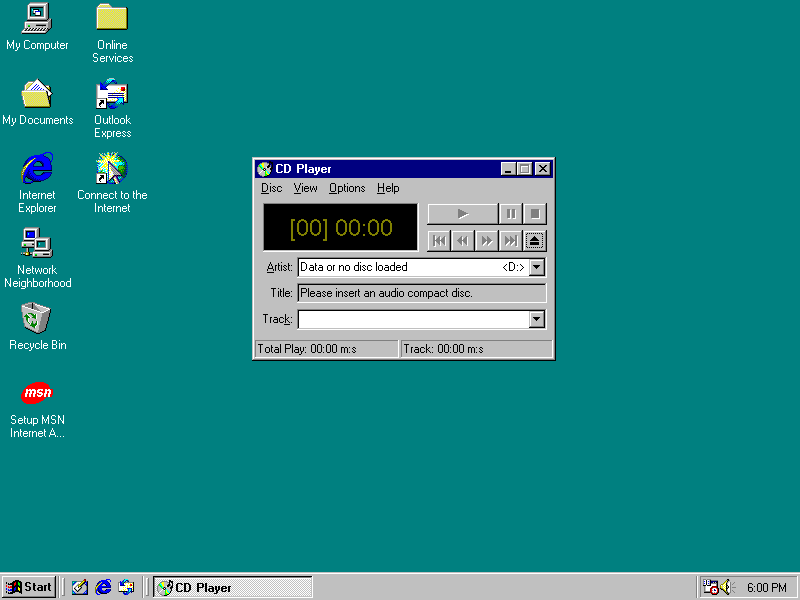The image size is (800, 600).
Task: Click the volume speaker tray icon
Action: pyautogui.click(x=727, y=587)
